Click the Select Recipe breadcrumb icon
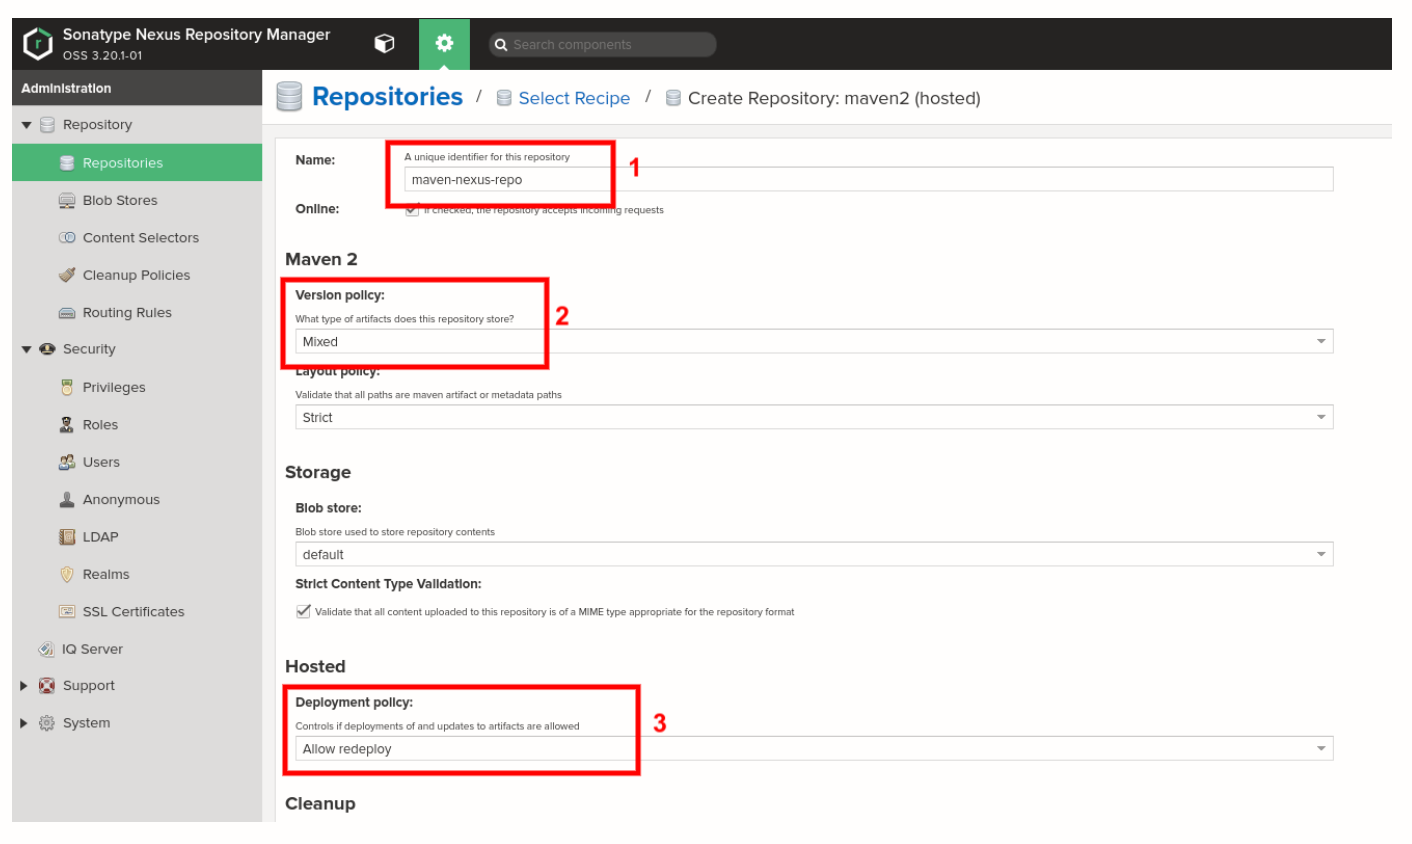The width and height of the screenshot is (1412, 844). click(504, 98)
